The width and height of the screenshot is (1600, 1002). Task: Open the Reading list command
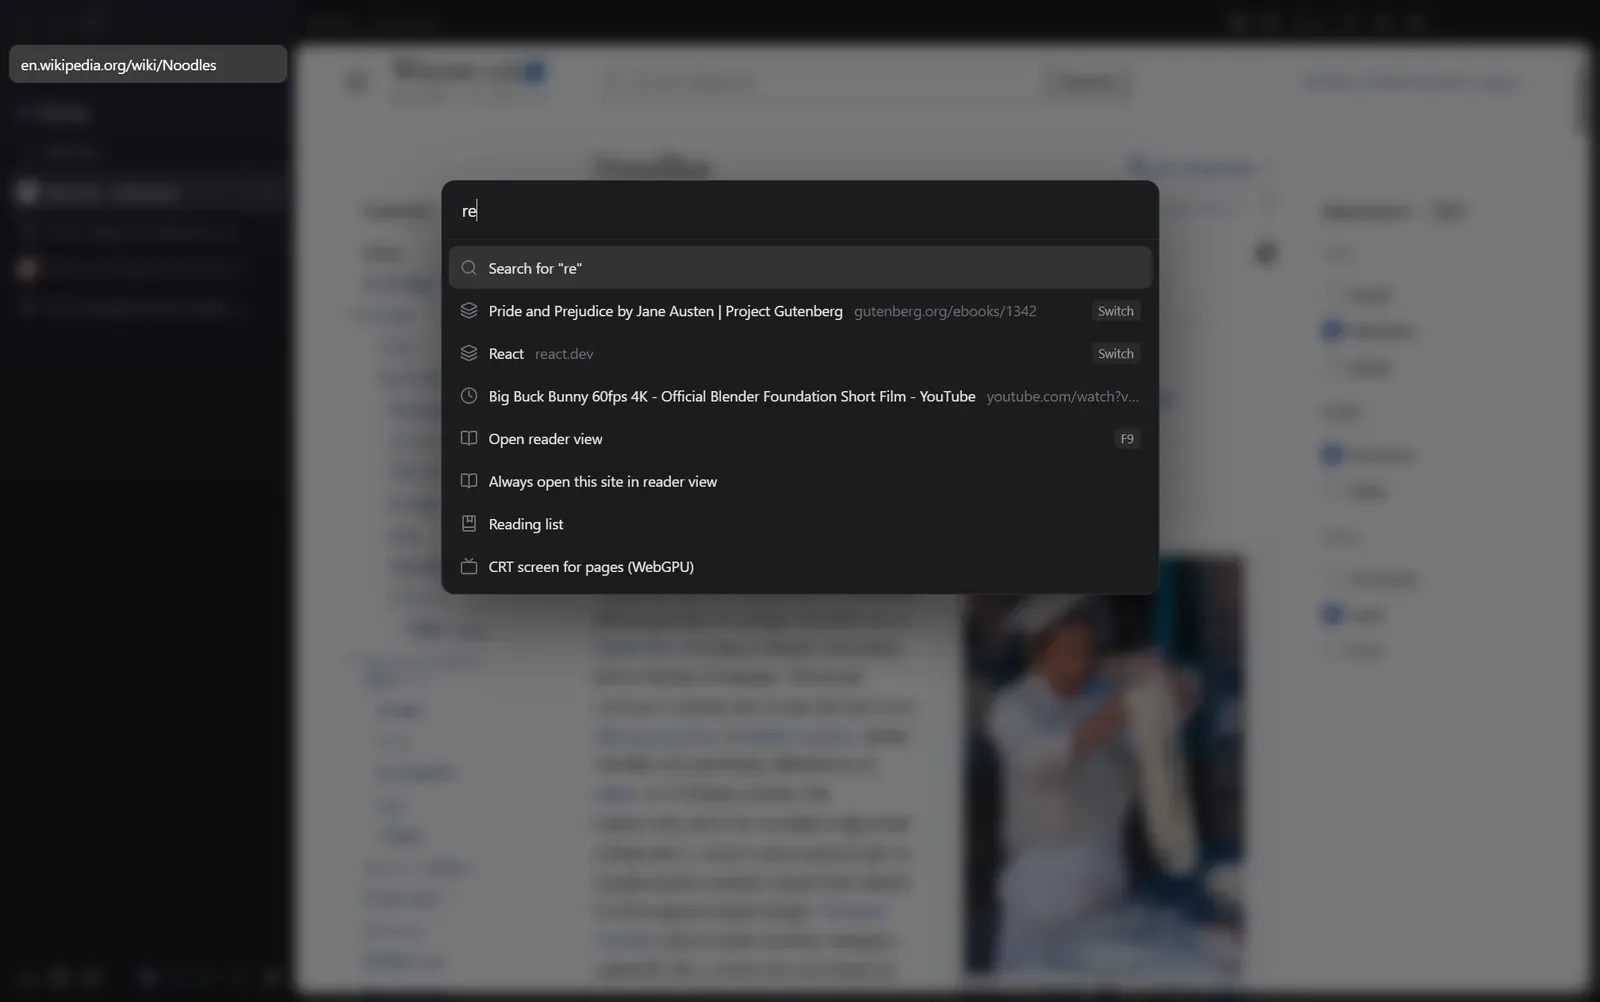[800, 524]
